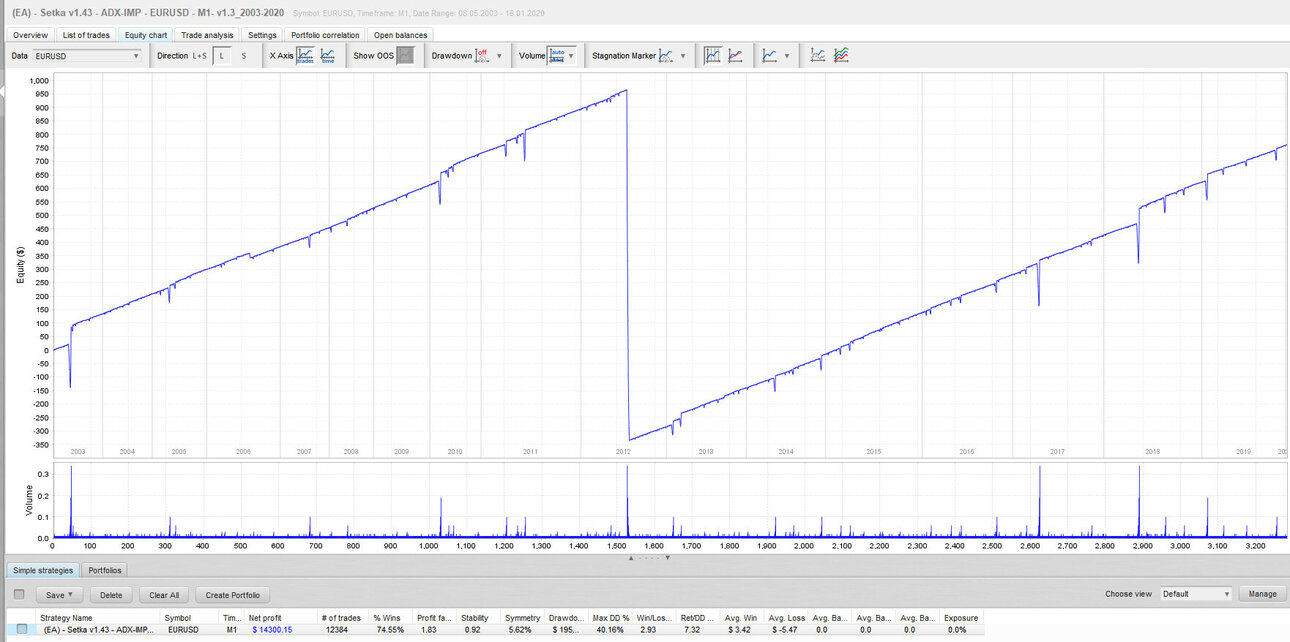Expand the Volume dropdown arrow
The image size is (1290, 642).
572,56
